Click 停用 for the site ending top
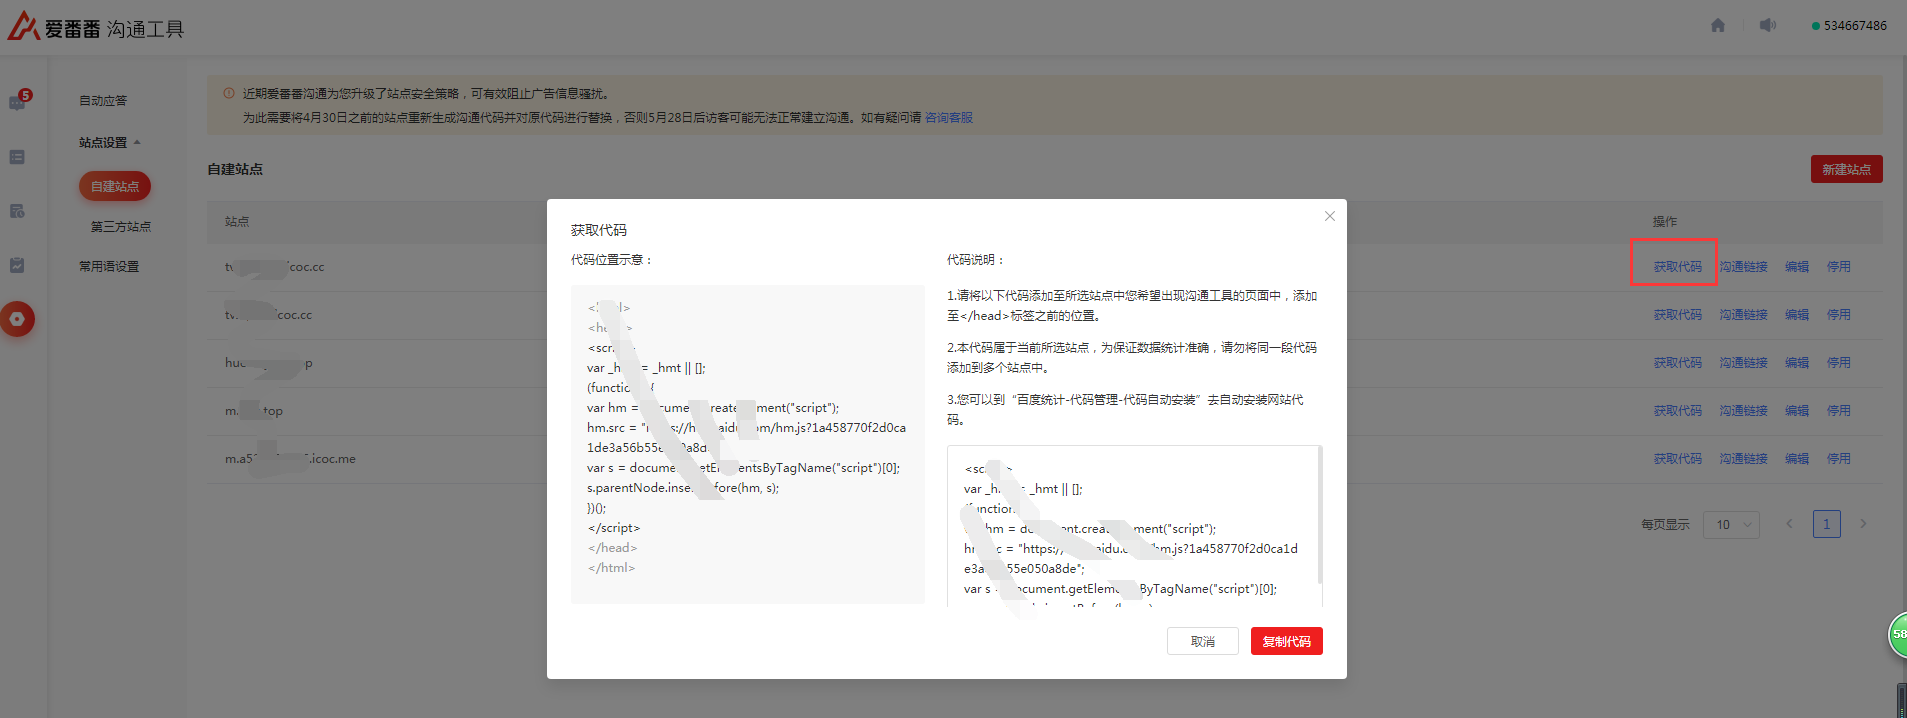This screenshot has width=1907, height=718. (x=1839, y=411)
